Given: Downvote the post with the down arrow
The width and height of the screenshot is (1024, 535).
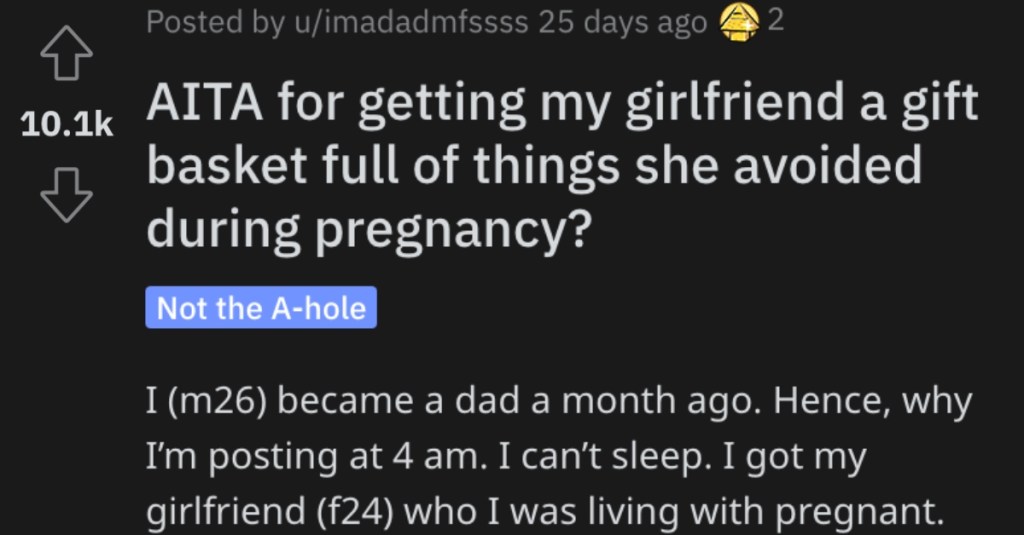Looking at the screenshot, I should pos(66,195).
